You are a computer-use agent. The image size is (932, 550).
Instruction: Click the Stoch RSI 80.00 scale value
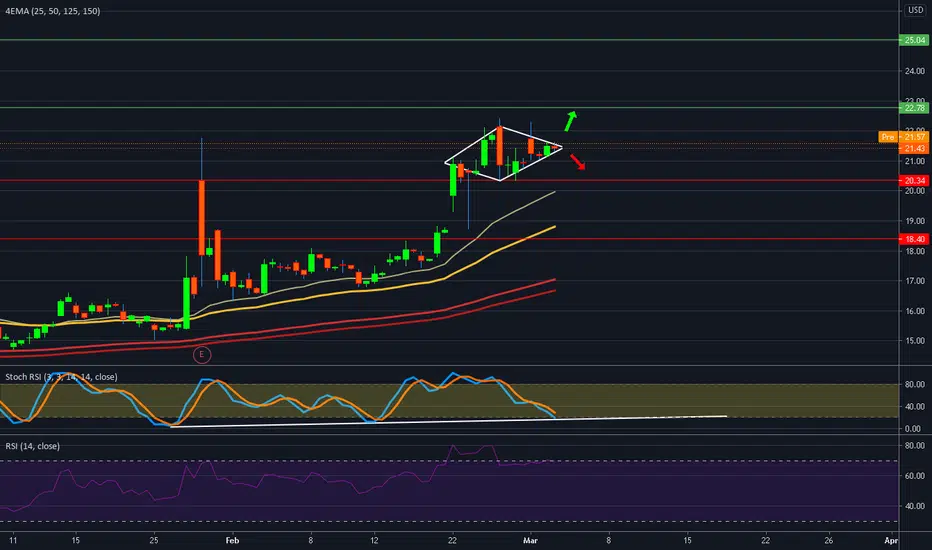[x=915, y=384]
